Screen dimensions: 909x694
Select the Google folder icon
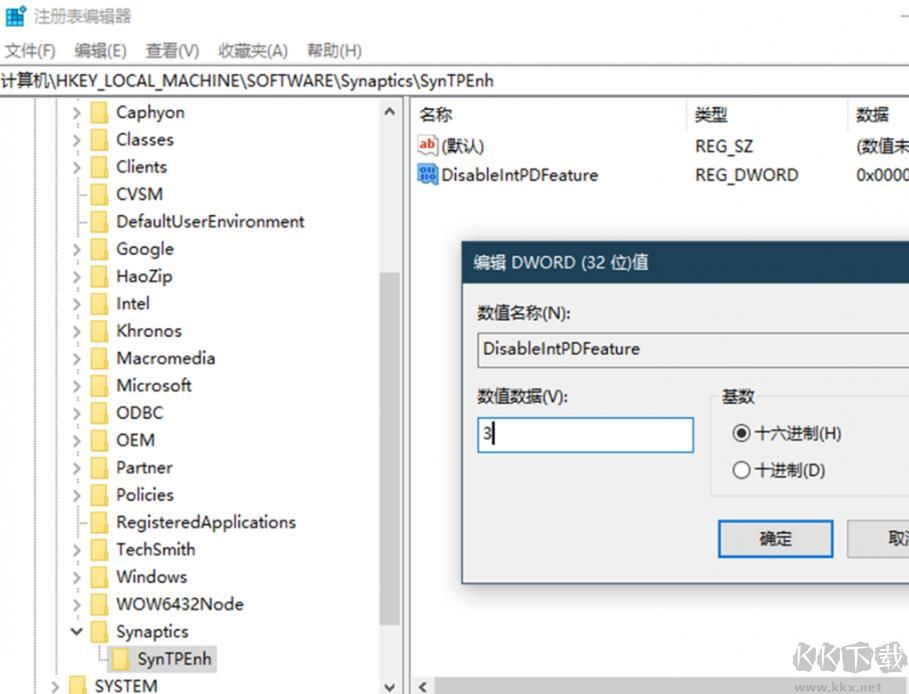point(98,249)
